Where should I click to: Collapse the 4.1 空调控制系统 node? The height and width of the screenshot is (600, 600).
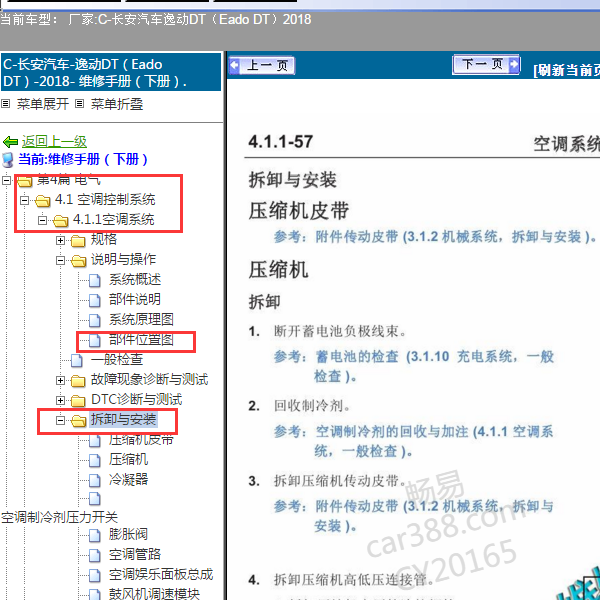pos(24,200)
